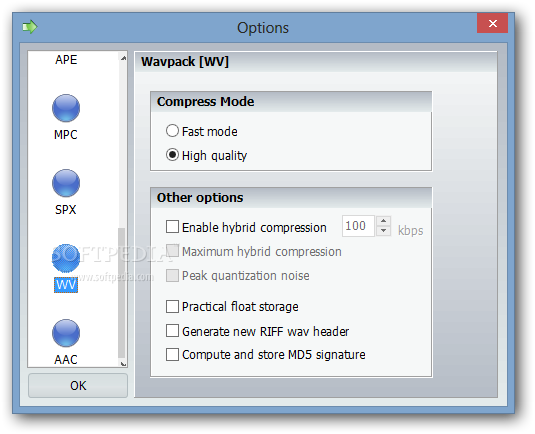This screenshot has height=434, width=535.
Task: Enable hybrid compression checkbox
Action: [172, 227]
